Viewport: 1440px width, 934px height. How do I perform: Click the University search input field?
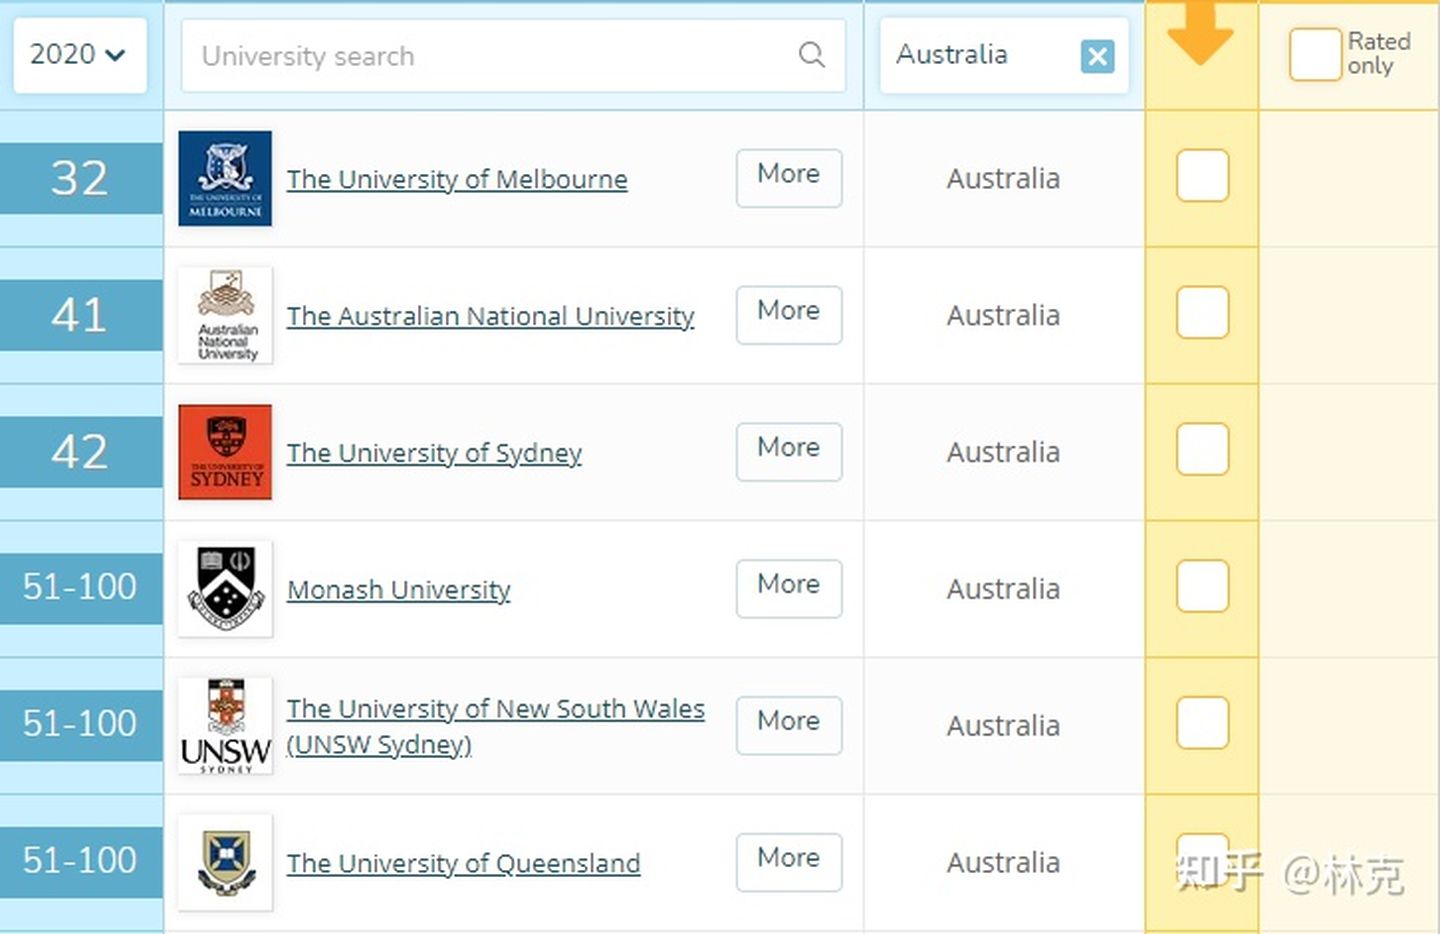513,56
